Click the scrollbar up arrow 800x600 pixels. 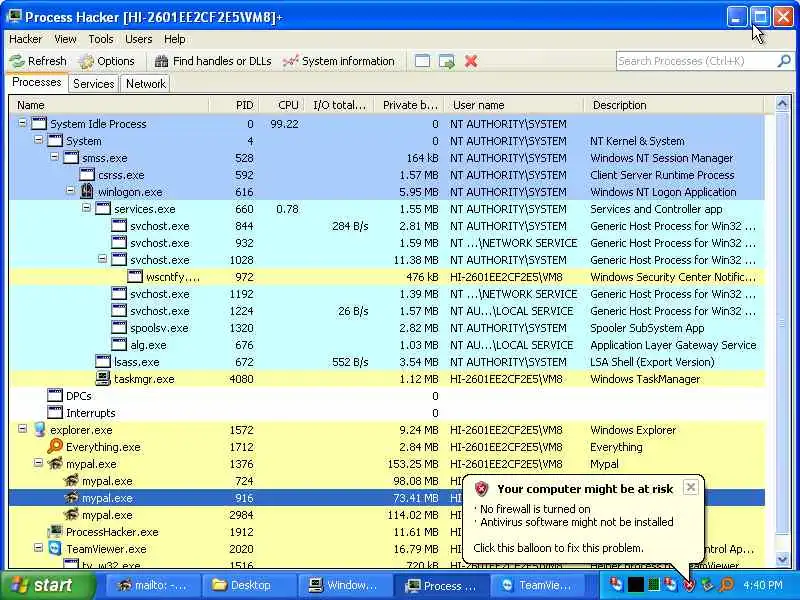(782, 104)
